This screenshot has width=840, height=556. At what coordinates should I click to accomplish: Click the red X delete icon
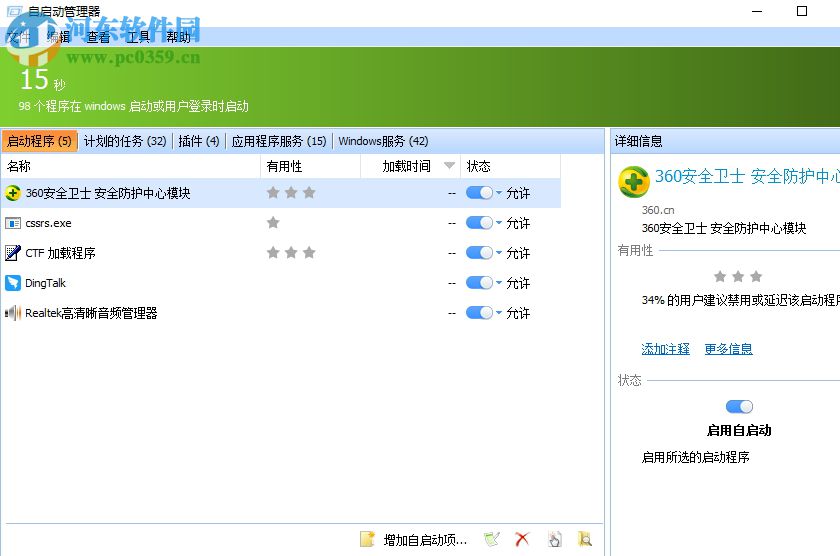522,539
